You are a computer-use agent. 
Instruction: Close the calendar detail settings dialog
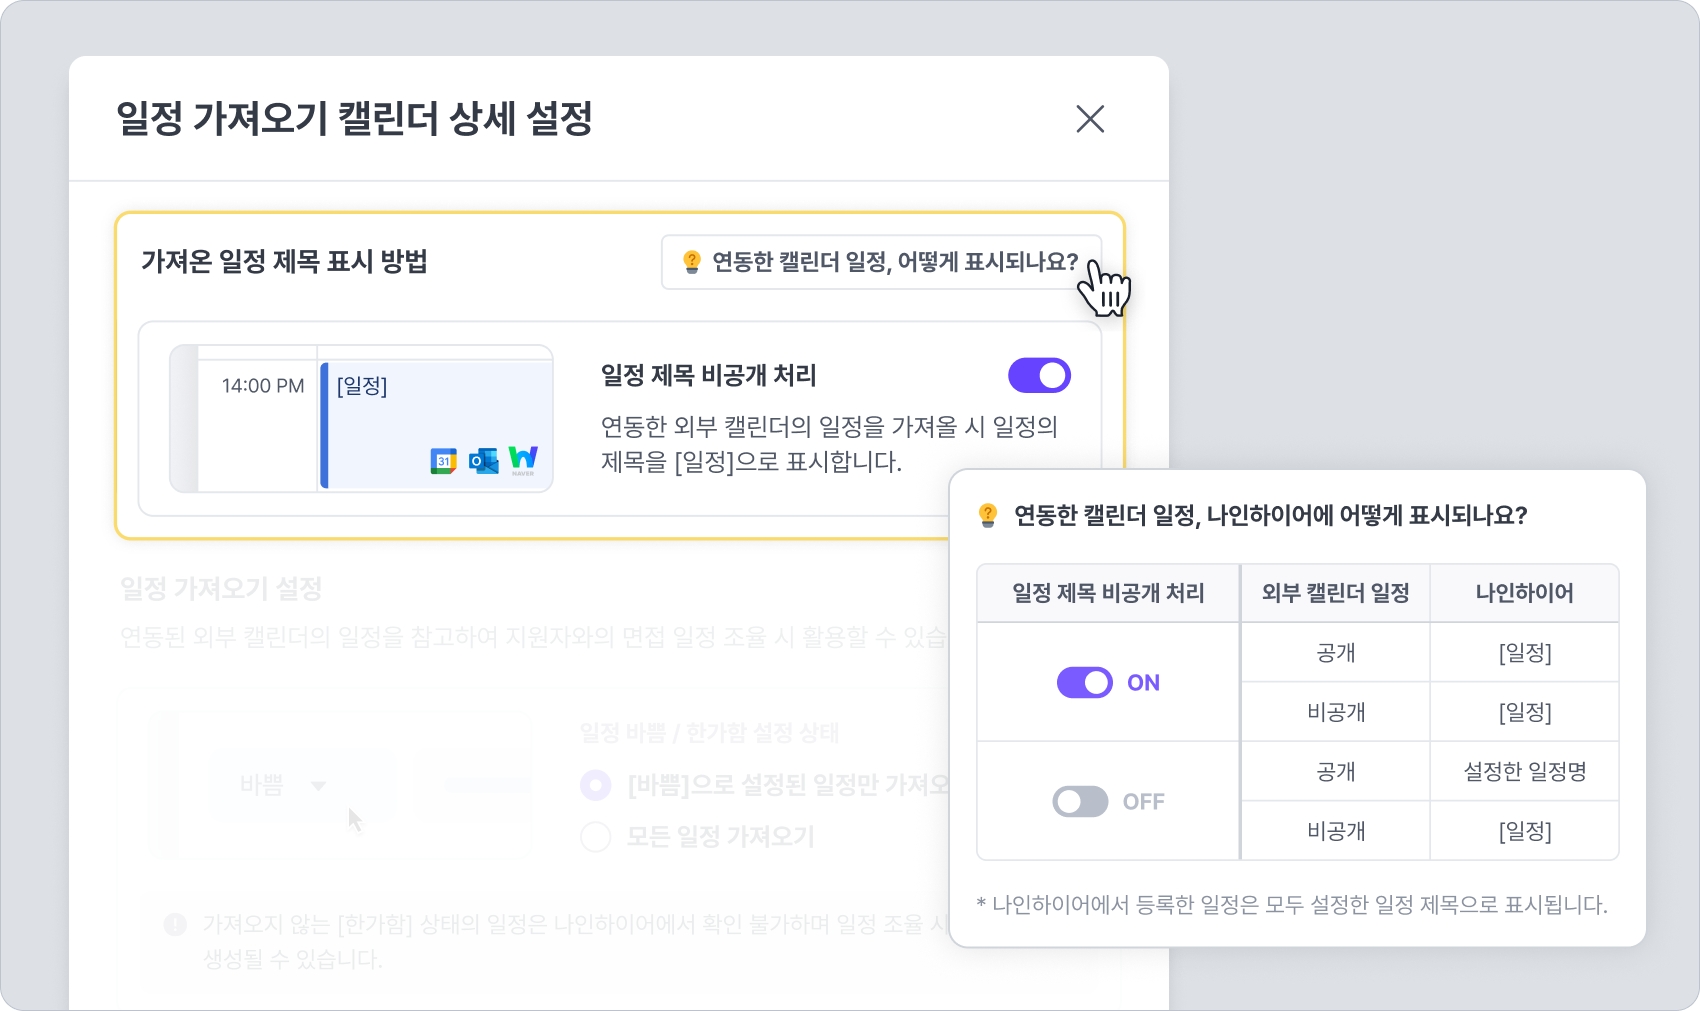pyautogui.click(x=1090, y=119)
